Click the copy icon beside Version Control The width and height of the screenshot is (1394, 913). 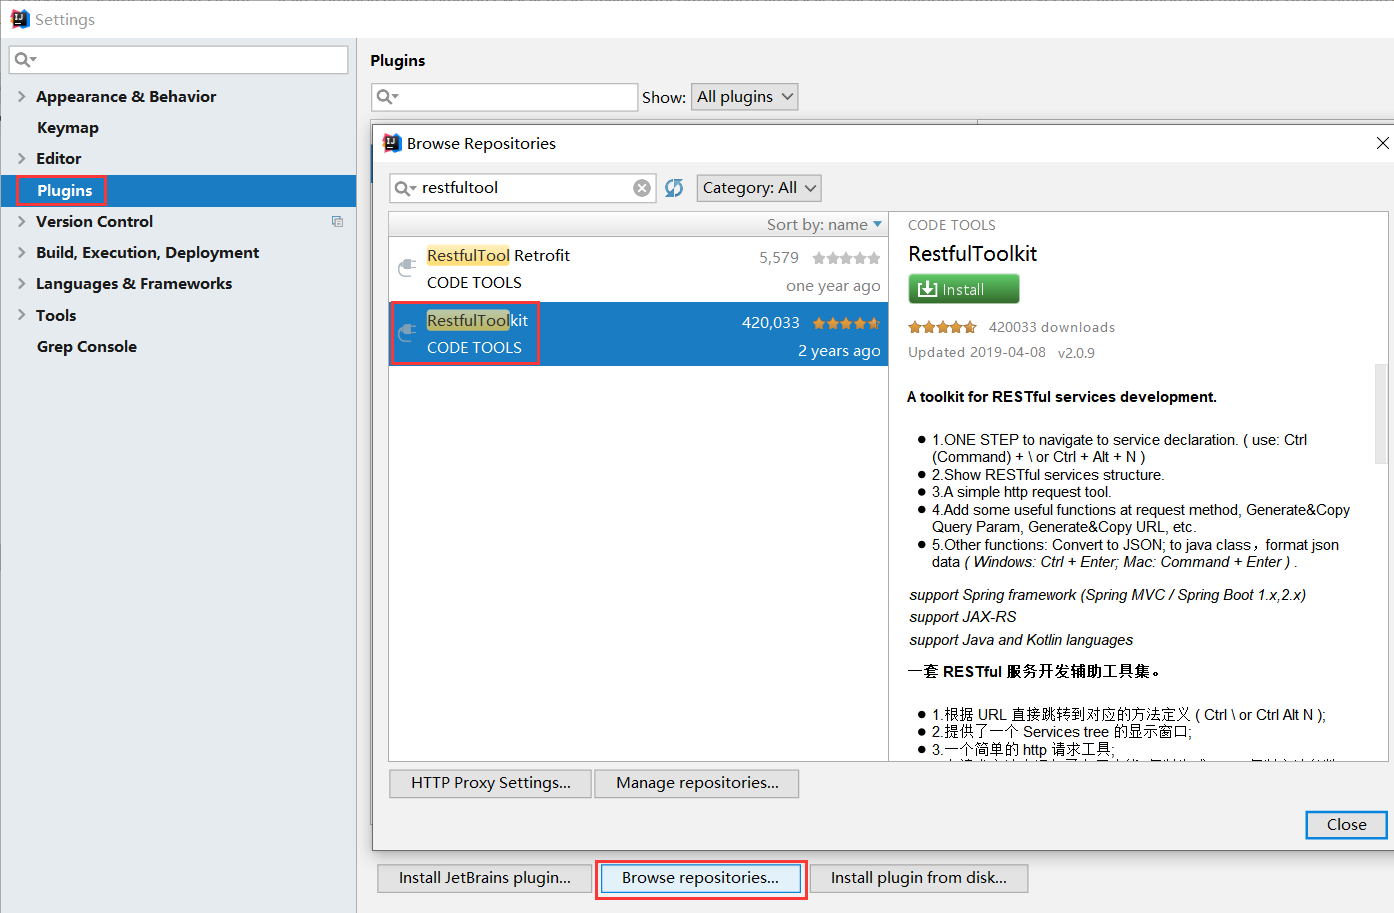337,221
